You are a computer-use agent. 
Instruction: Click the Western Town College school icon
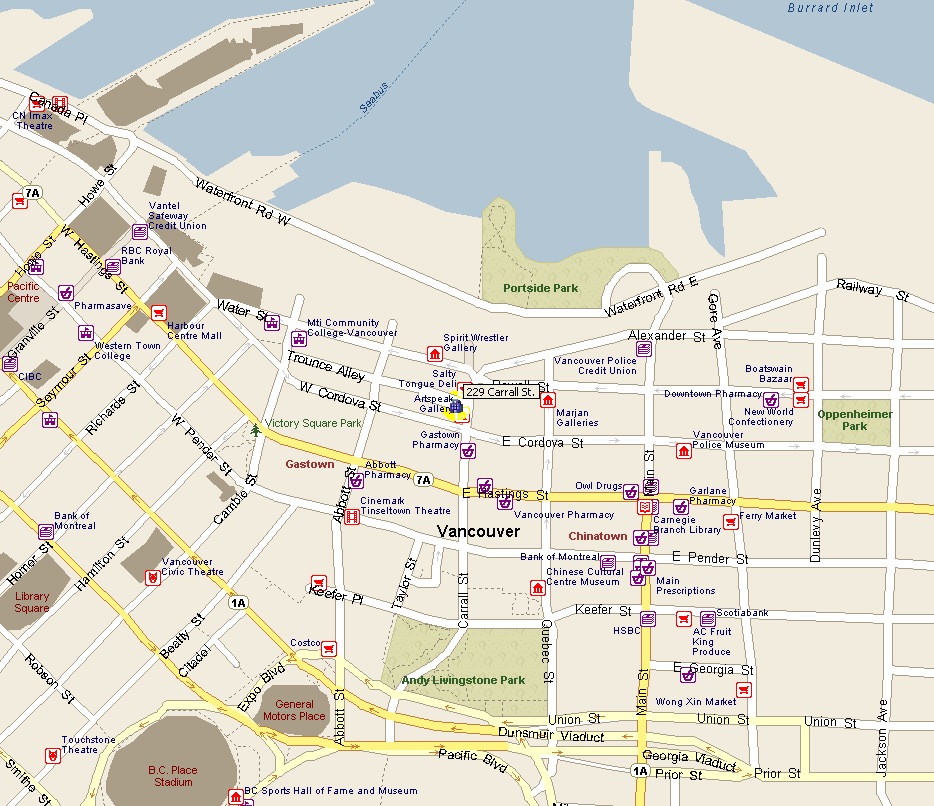coord(86,332)
